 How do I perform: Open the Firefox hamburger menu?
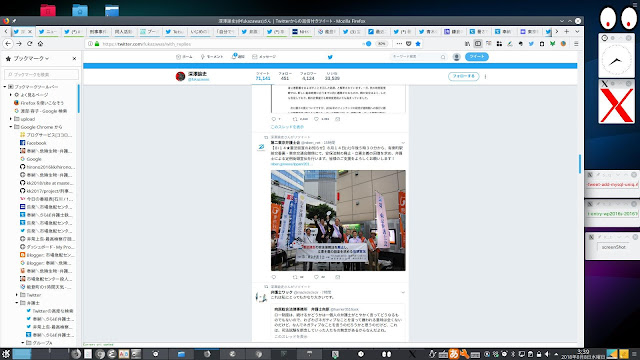576,44
